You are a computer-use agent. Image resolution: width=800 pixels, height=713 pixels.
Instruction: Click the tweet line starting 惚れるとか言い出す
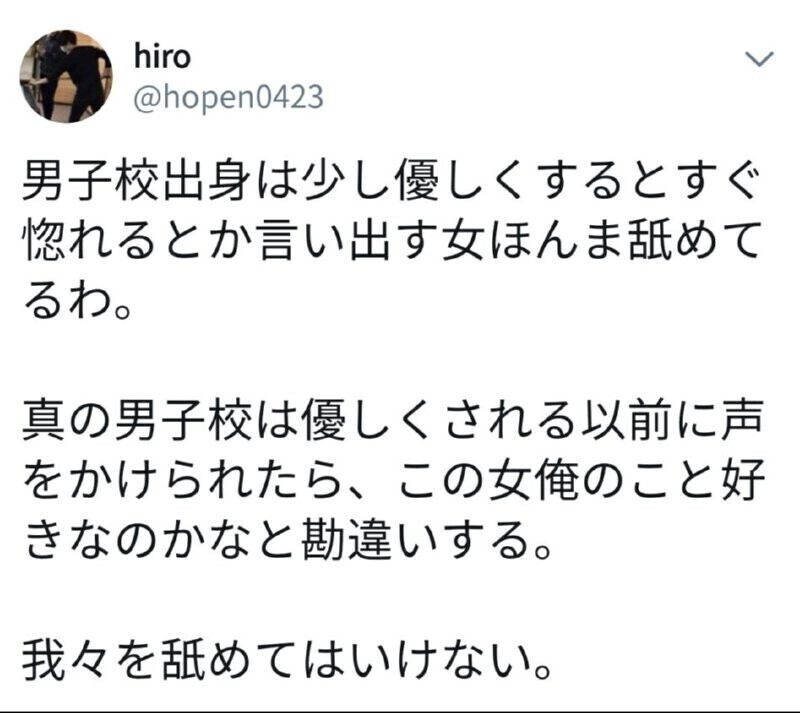[392, 240]
